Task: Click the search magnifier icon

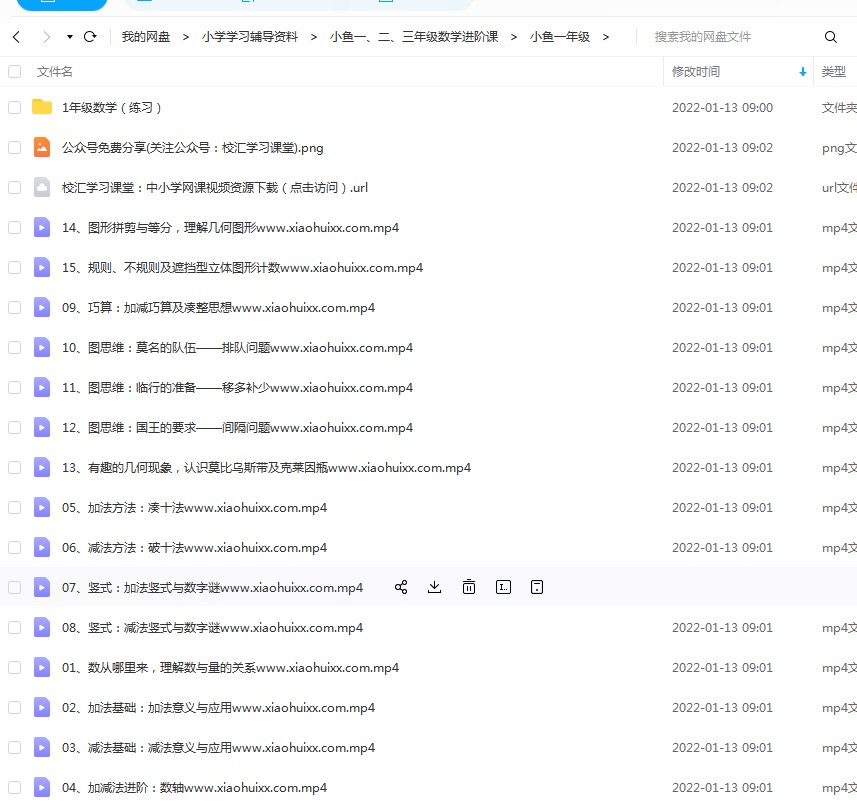Action: coord(831,37)
